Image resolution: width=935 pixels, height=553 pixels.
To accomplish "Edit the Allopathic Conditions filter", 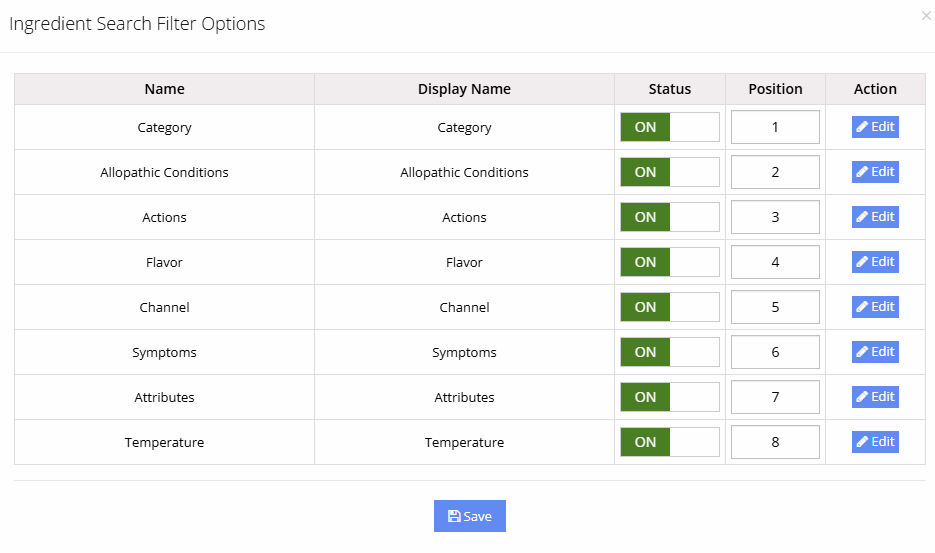I will click(875, 172).
